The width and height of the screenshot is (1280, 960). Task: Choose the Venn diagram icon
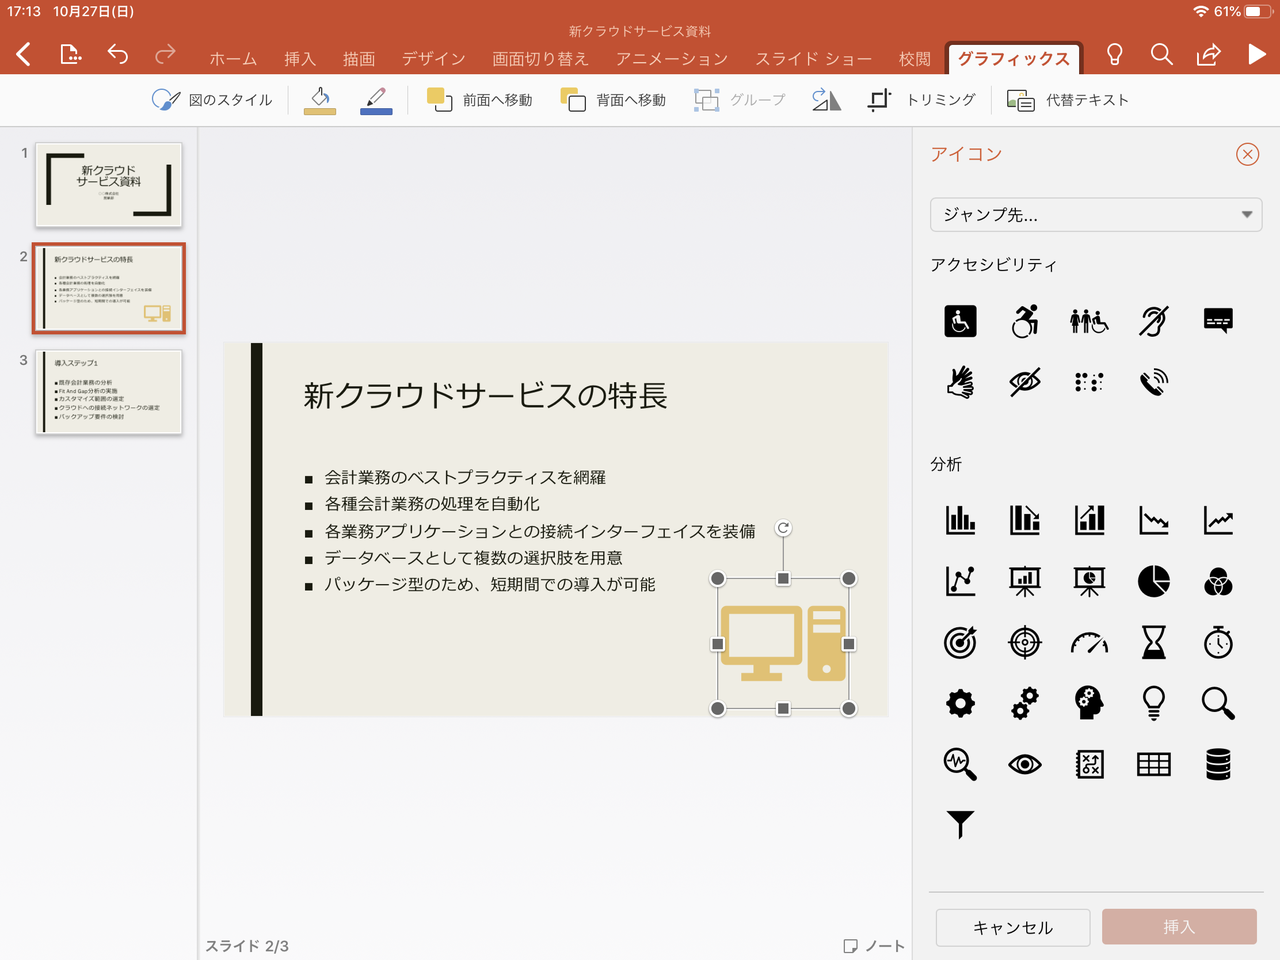[x=1218, y=581]
